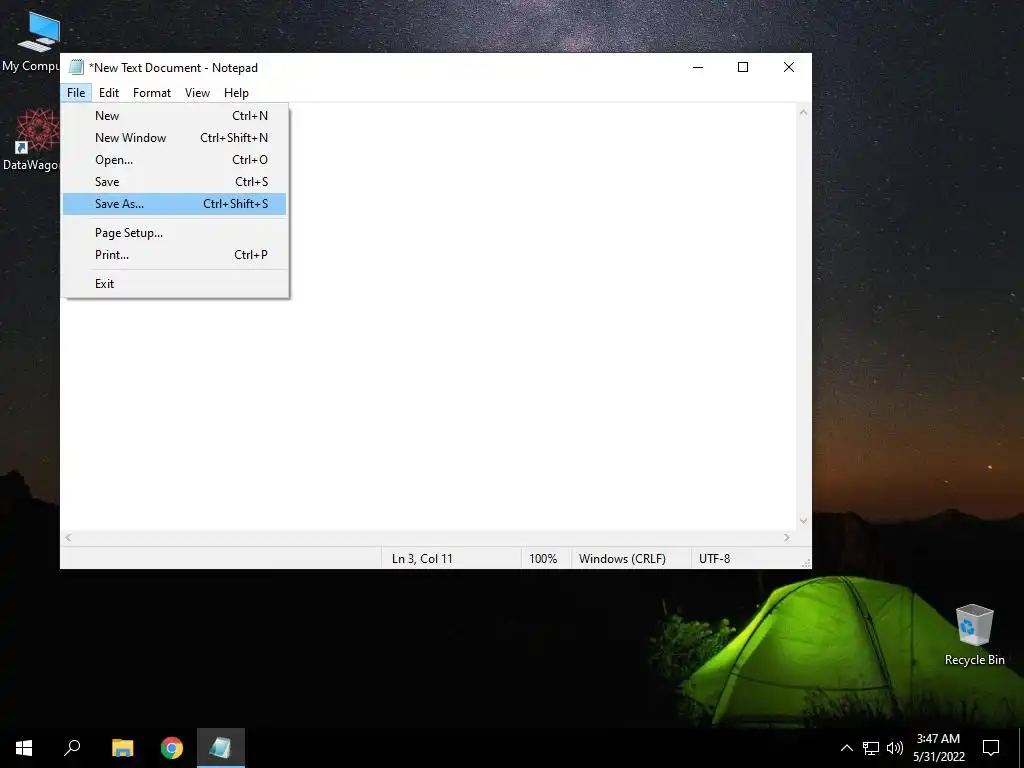Click Notepad taskbar button
This screenshot has width=1024, height=768.
click(x=221, y=748)
